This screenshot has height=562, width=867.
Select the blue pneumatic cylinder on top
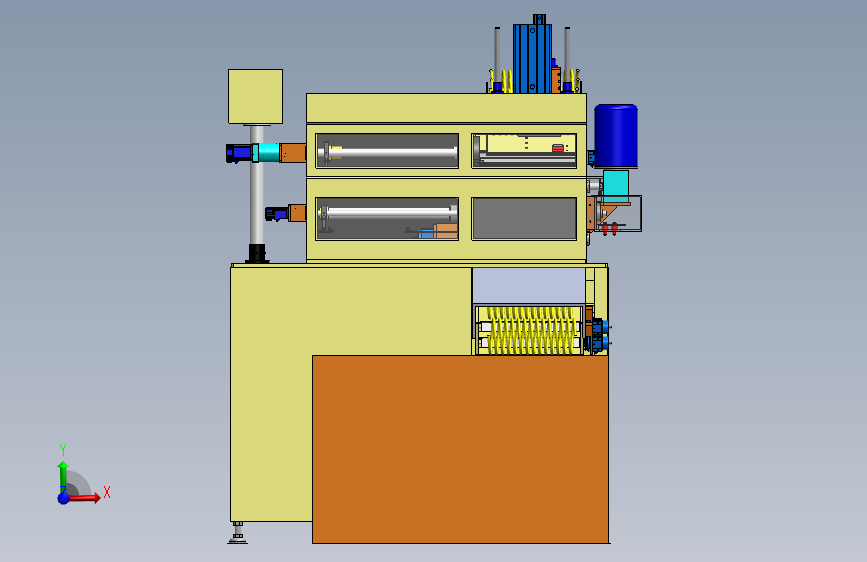coord(532,58)
